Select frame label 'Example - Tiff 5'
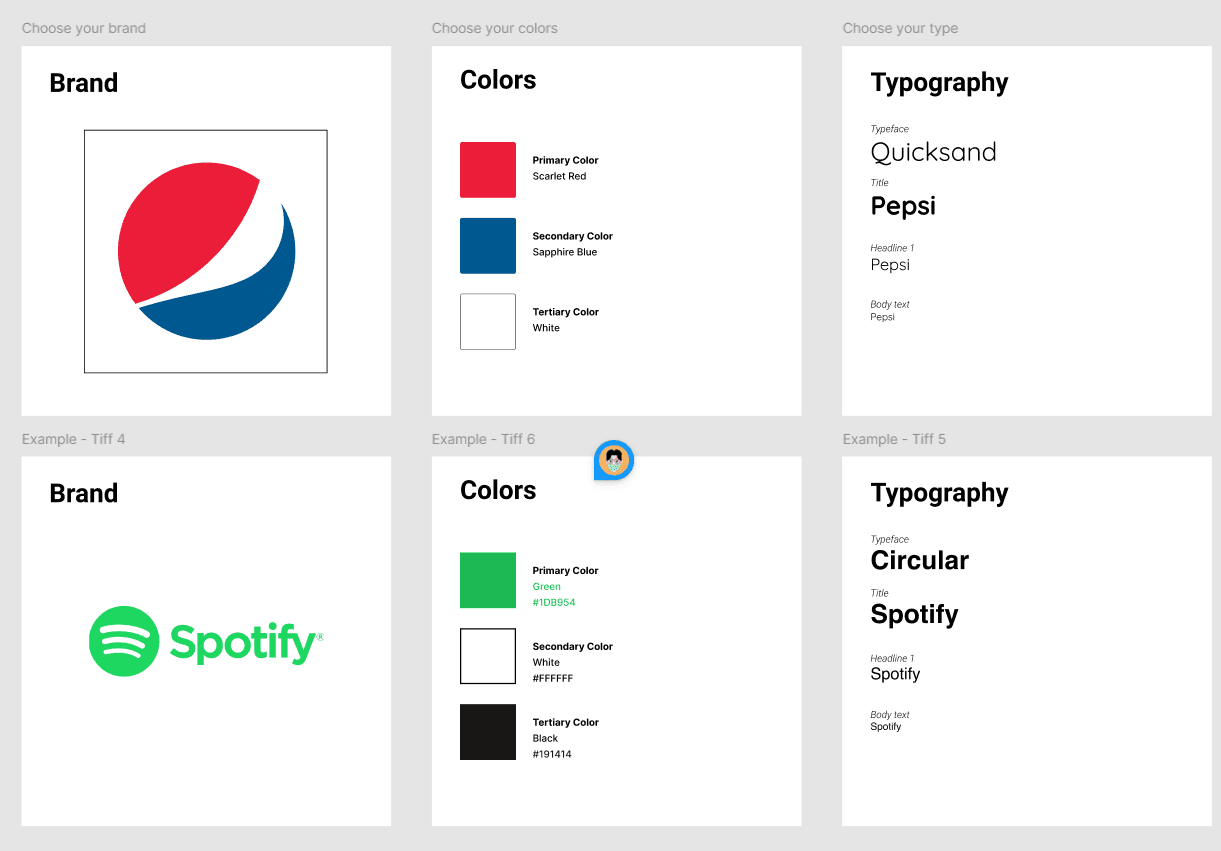 894,439
